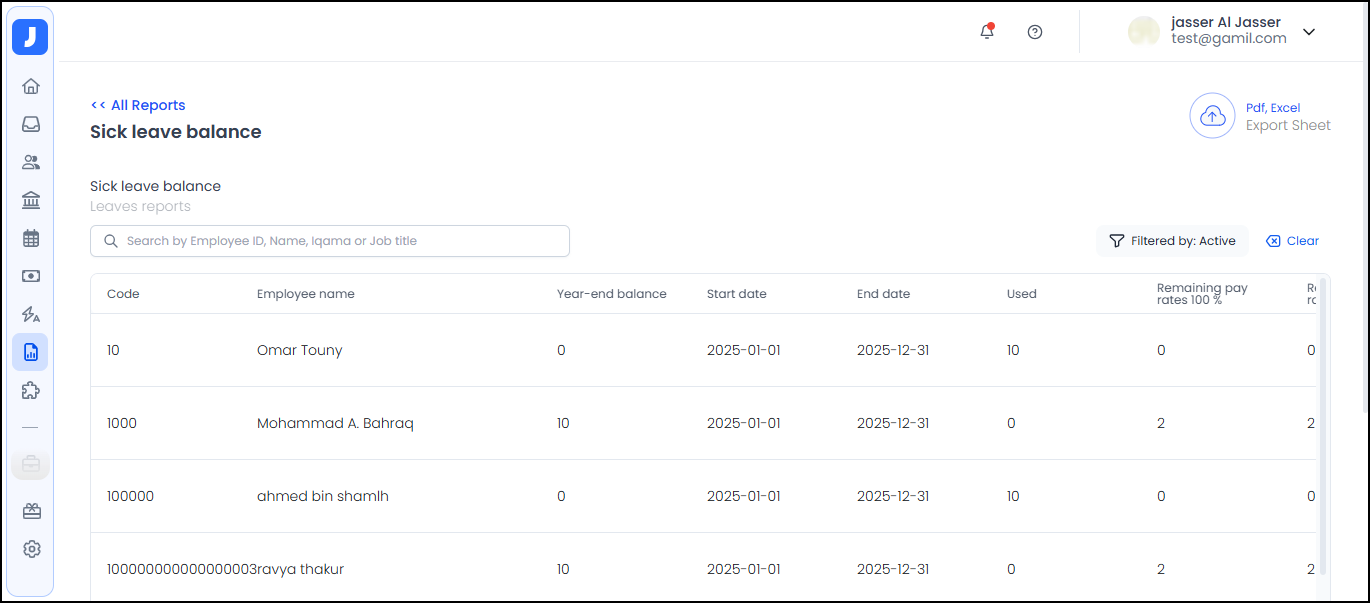Select the inbox tray icon in the sidebar
The image size is (1370, 603).
tap(30, 124)
